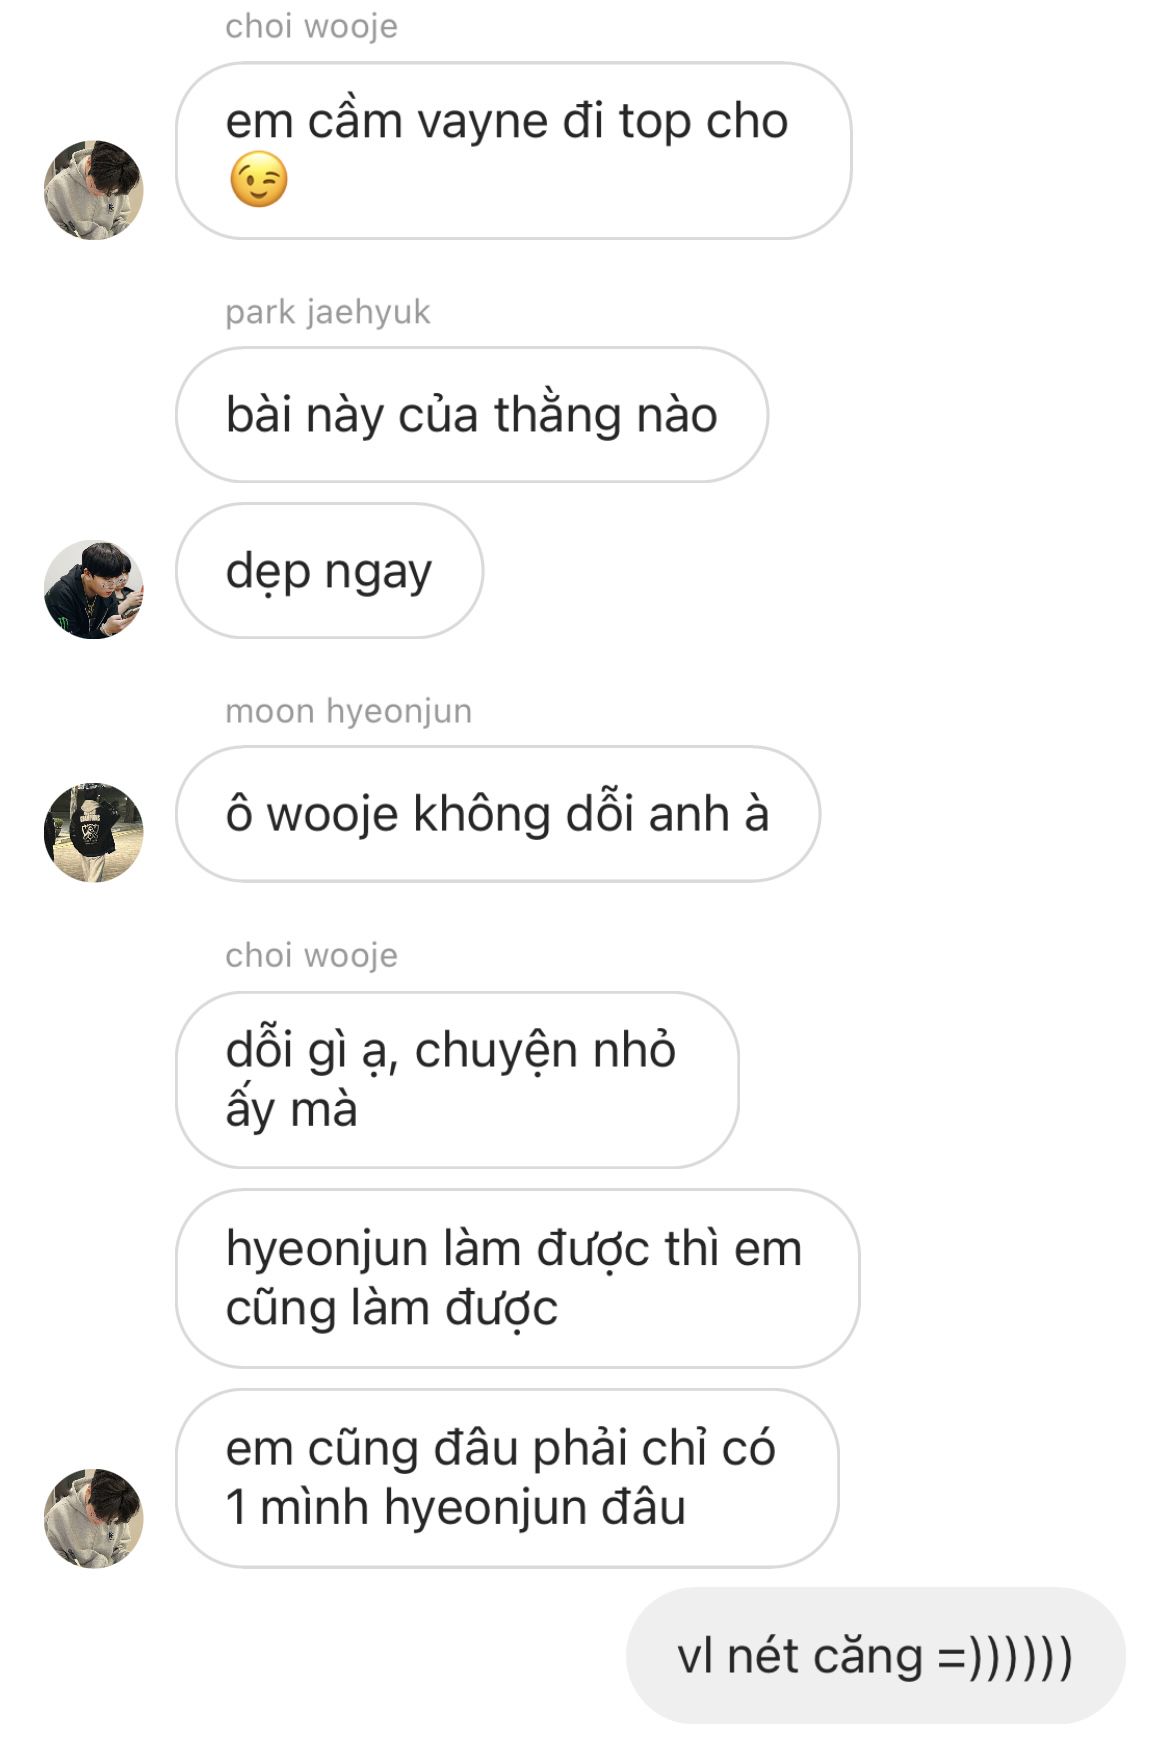Image resolution: width=1170 pixels, height=1738 pixels.
Task: Tap the winking emoji in the first message
Action: pyautogui.click(x=259, y=180)
